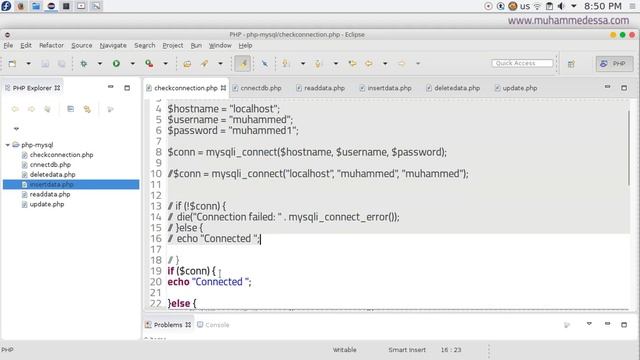640x360 pixels.
Task: Open the External Tools dropdown arrow
Action: pos(165,64)
